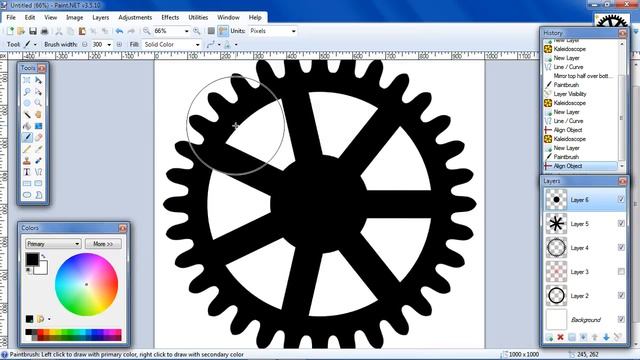Select the Clone Stamp tool

[x=27, y=160]
